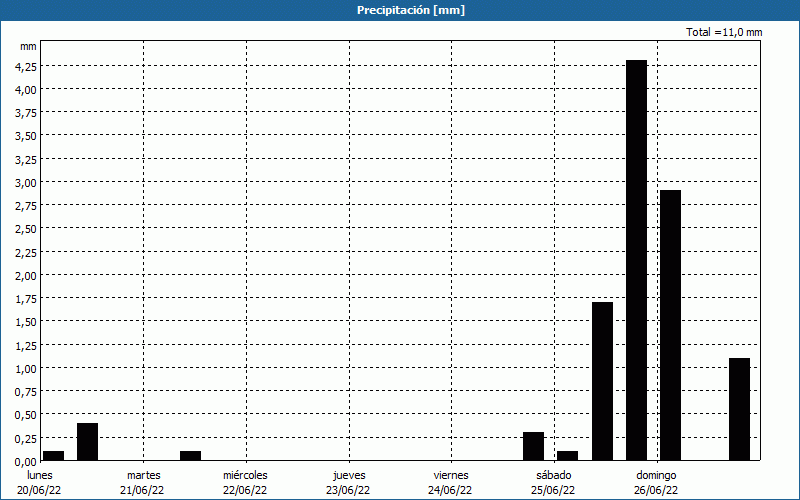
Task: Click the 4,00 y-axis value
Action: [x=26, y=90]
